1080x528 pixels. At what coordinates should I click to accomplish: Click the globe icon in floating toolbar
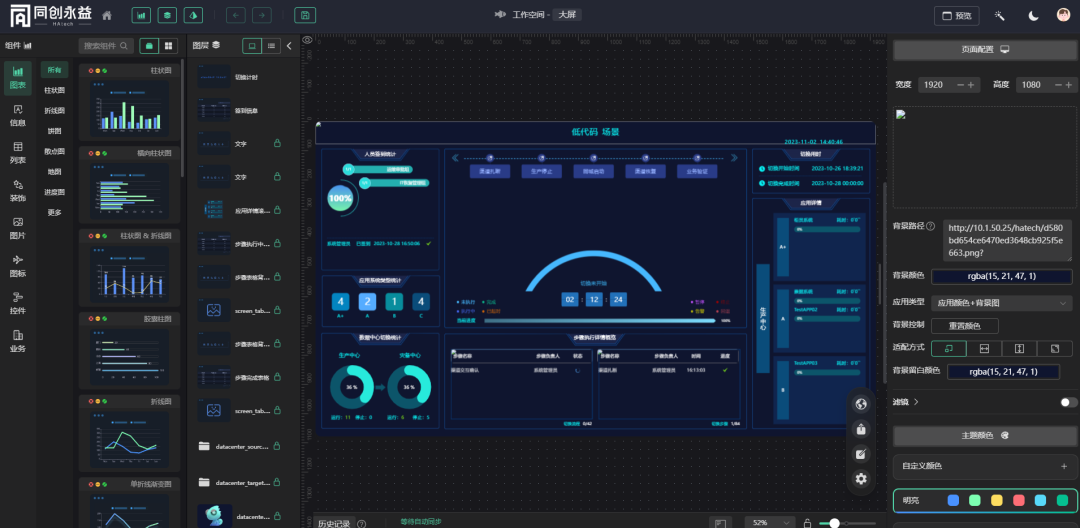tap(860, 404)
